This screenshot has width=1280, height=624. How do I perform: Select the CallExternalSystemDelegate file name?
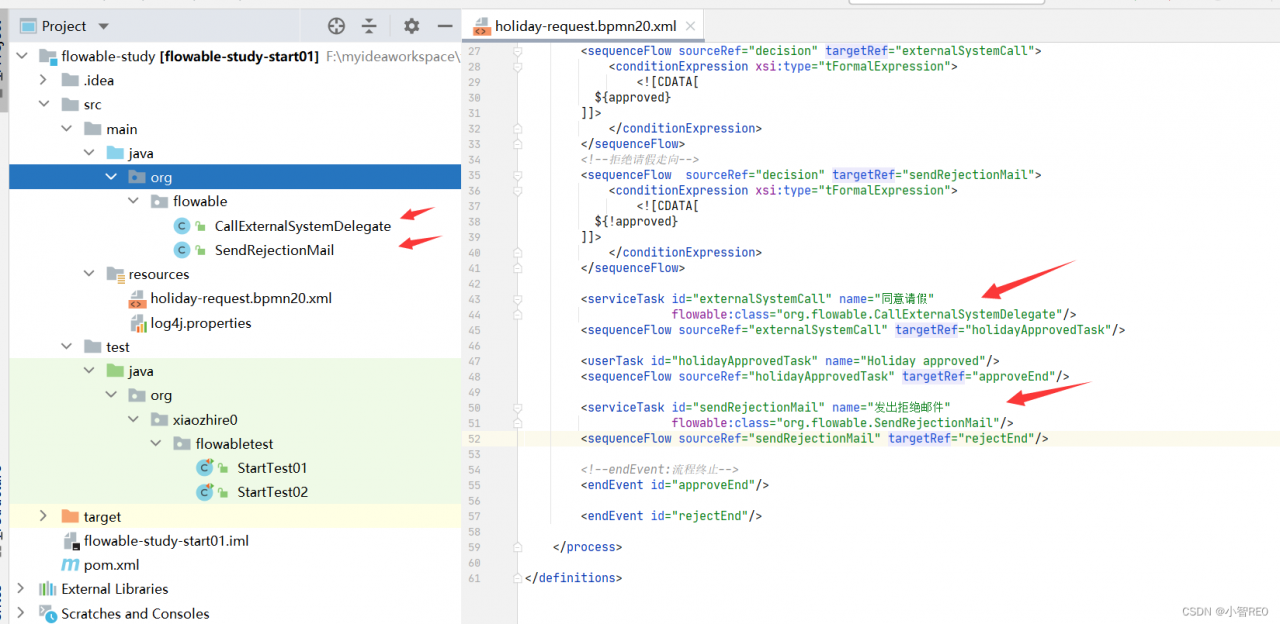point(303,226)
